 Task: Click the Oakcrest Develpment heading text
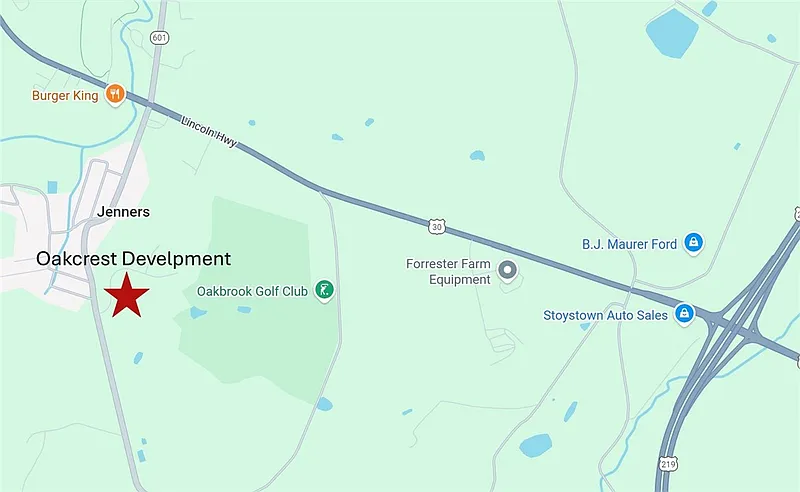[134, 259]
